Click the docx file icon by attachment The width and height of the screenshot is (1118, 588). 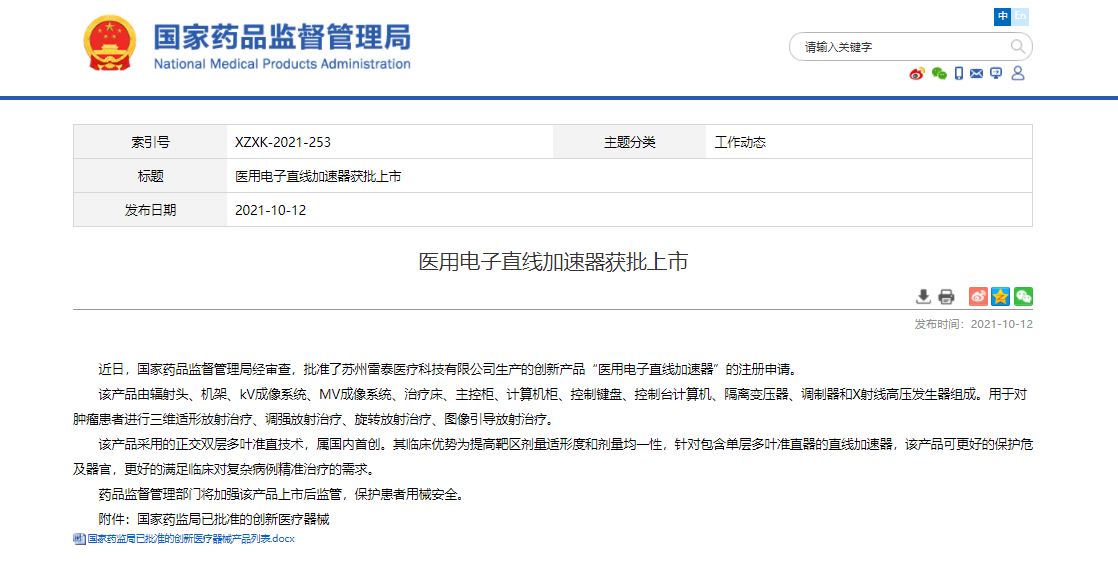79,539
